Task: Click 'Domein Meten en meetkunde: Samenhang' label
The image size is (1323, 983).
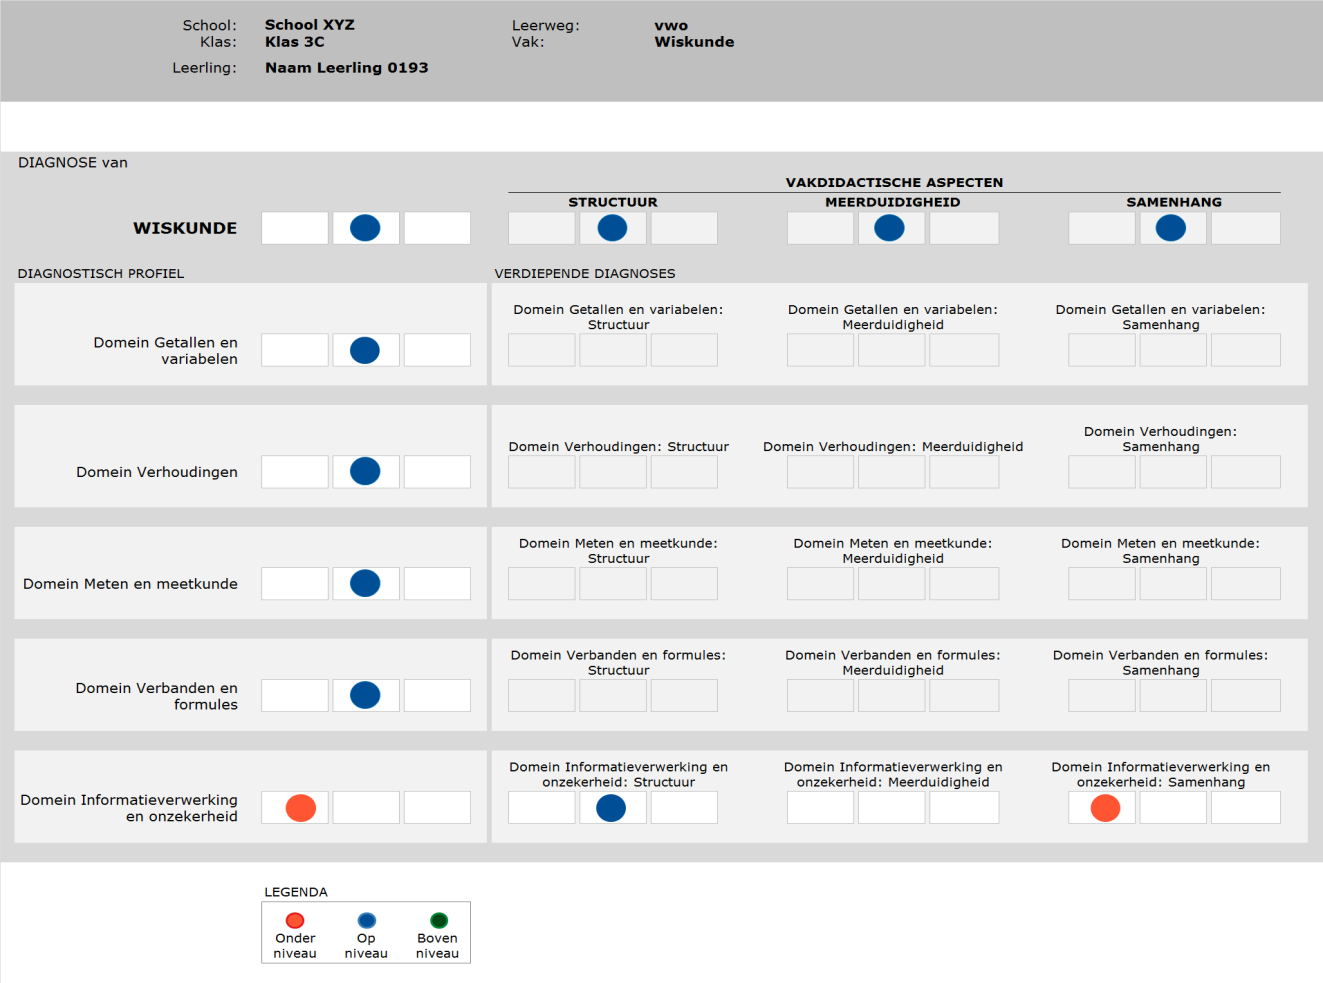Action: [1160, 551]
